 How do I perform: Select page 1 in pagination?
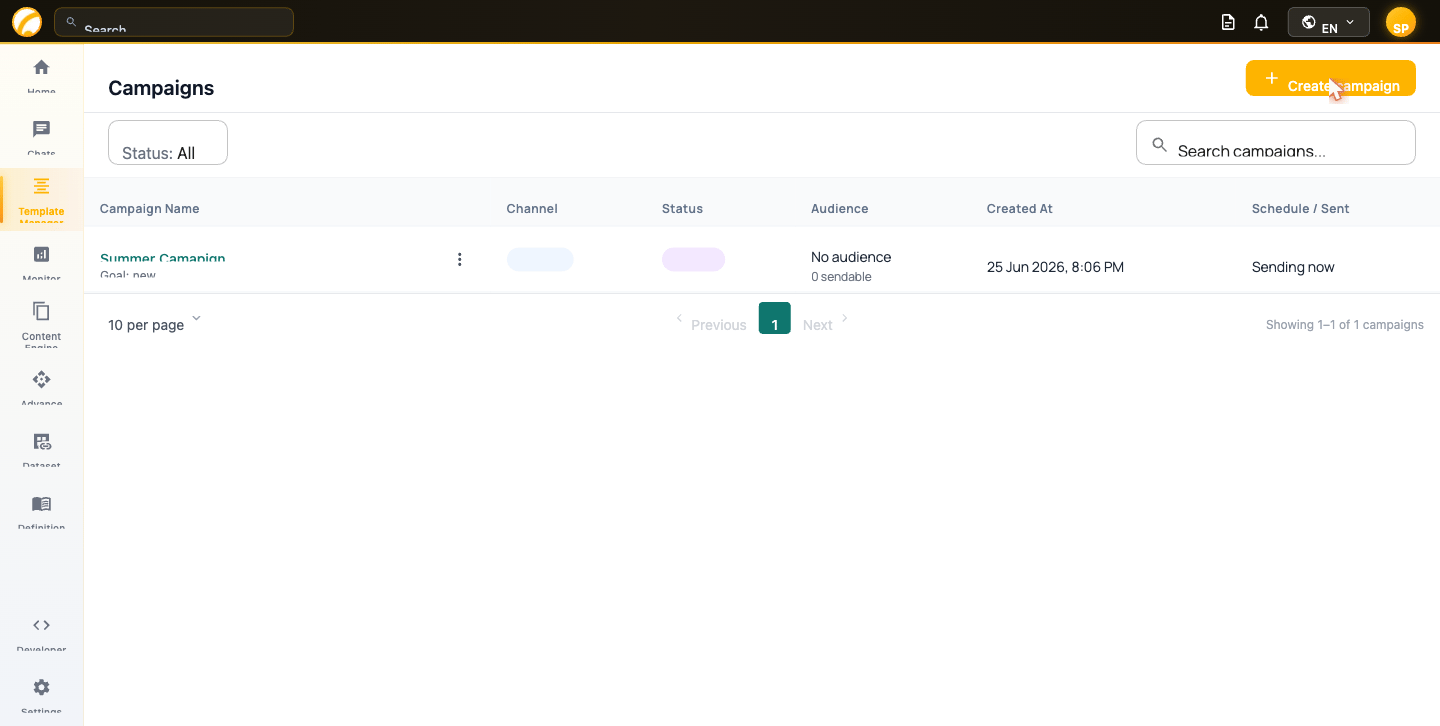pyautogui.click(x=775, y=318)
